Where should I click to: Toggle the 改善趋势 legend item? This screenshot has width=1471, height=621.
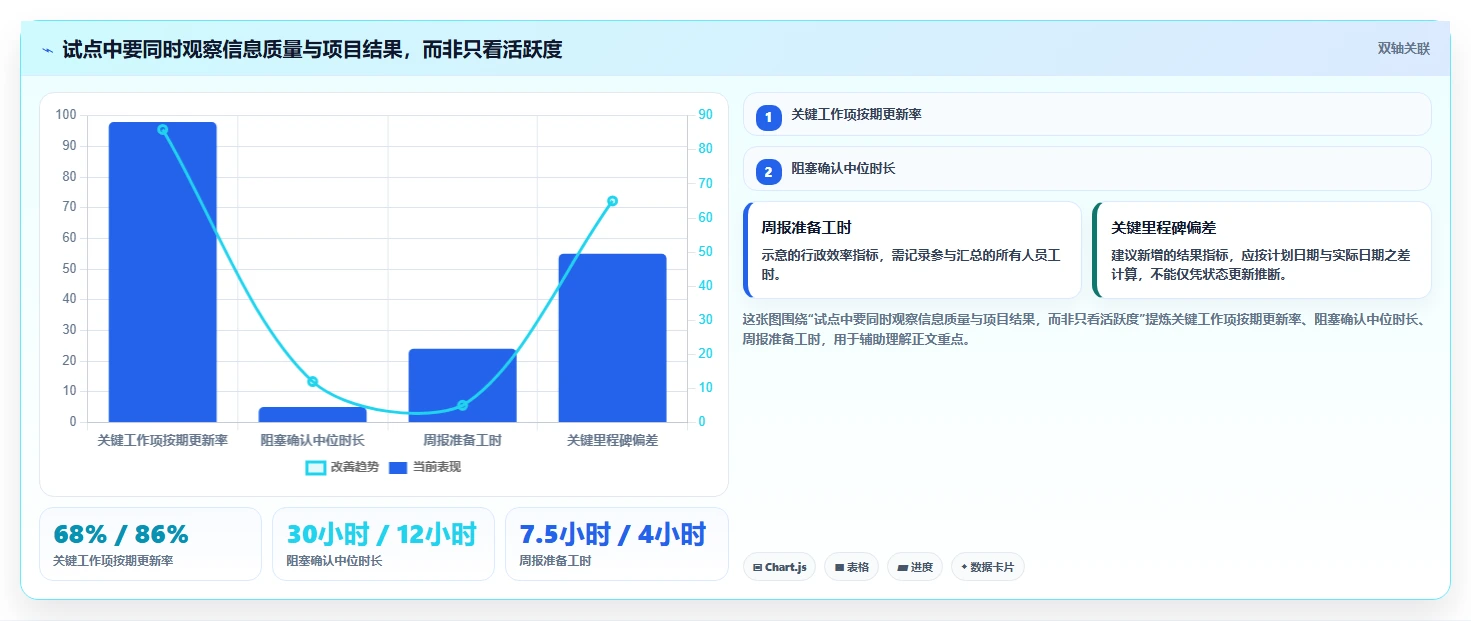tap(342, 467)
